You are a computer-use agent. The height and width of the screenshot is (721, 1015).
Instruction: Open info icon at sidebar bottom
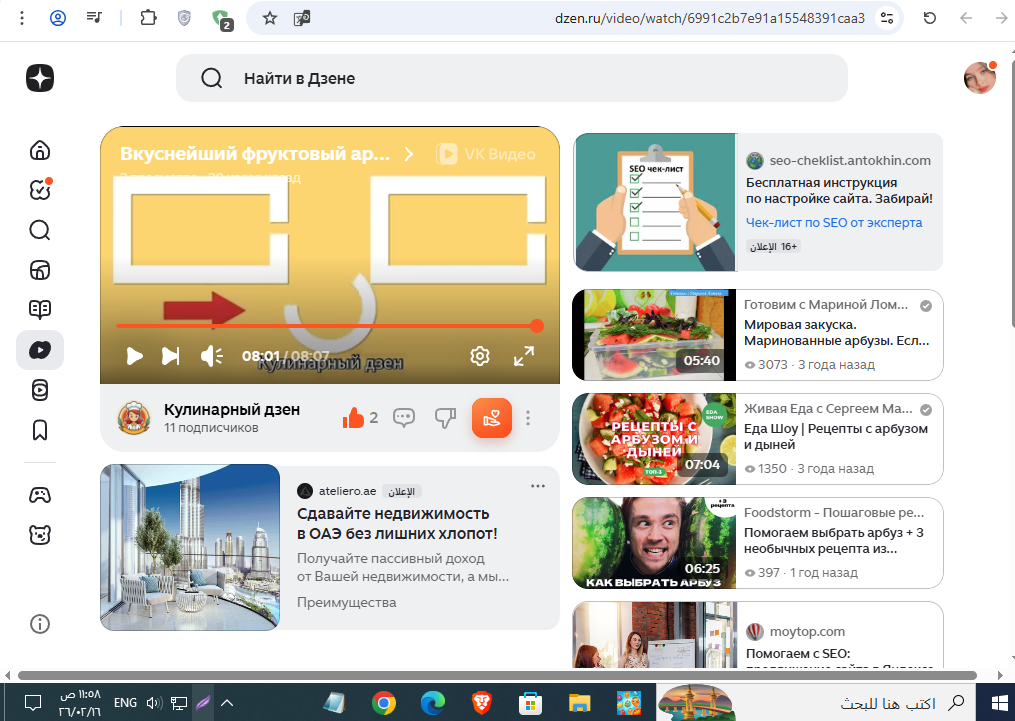[40, 624]
